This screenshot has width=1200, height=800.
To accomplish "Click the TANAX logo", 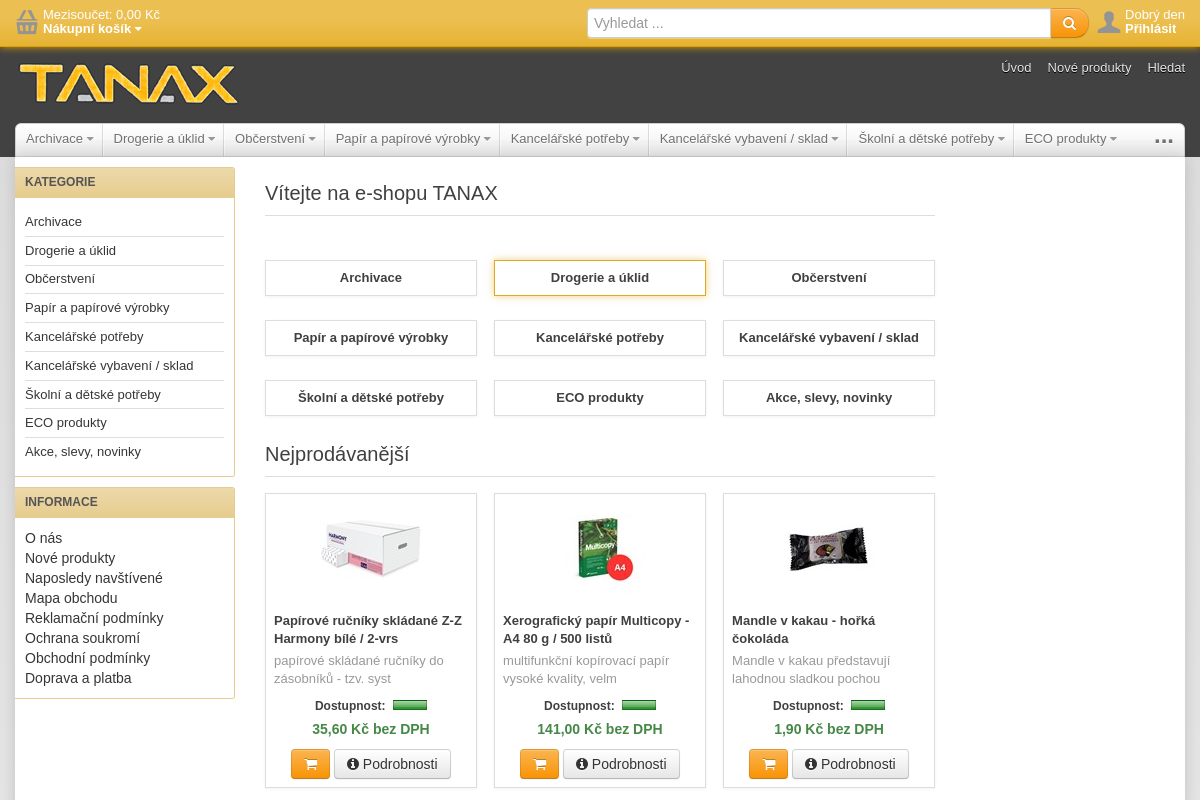I will [x=128, y=84].
